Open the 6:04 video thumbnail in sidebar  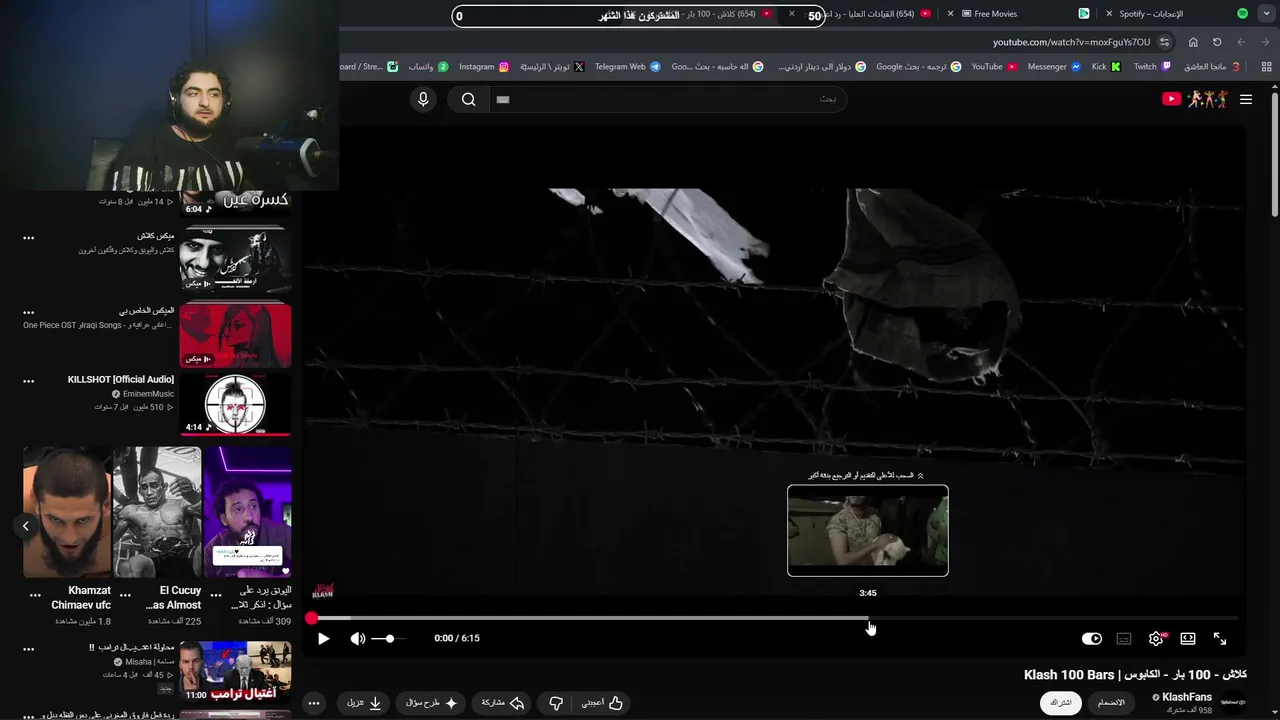click(235, 203)
